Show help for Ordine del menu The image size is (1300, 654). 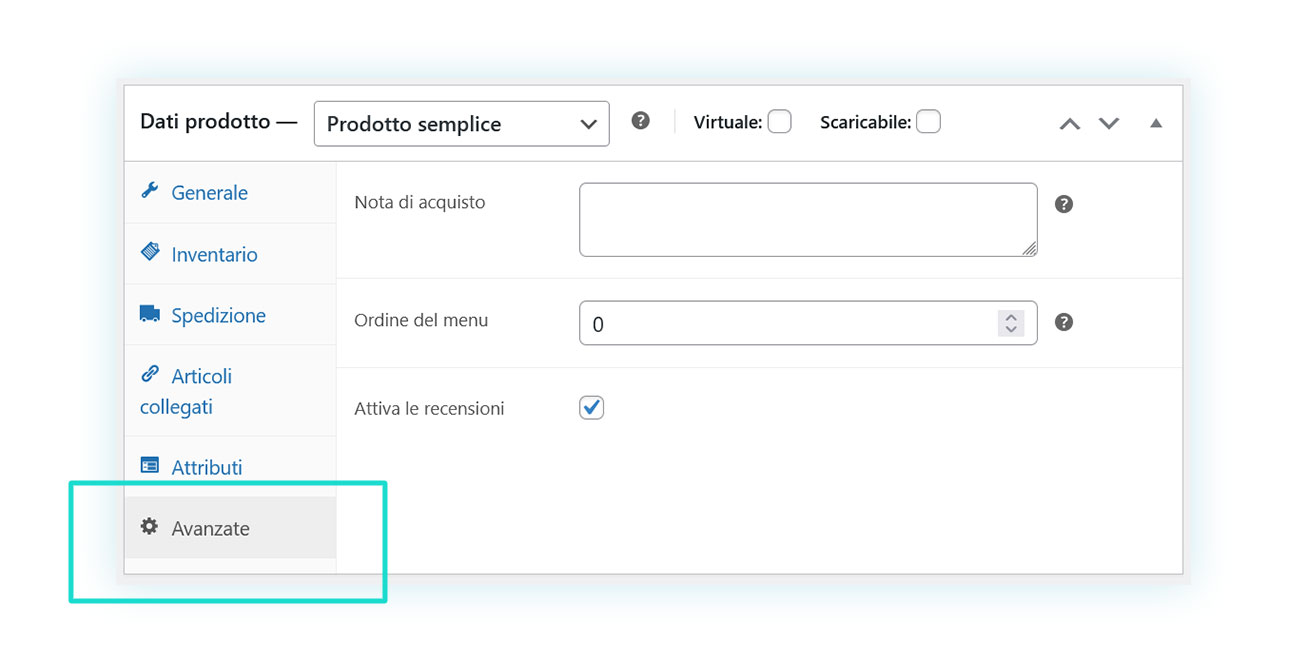(x=1064, y=322)
